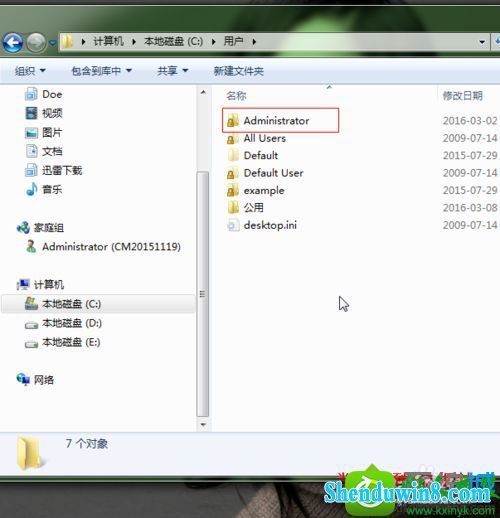Image resolution: width=500 pixels, height=518 pixels.
Task: Select the example folder icon
Action: [233, 190]
